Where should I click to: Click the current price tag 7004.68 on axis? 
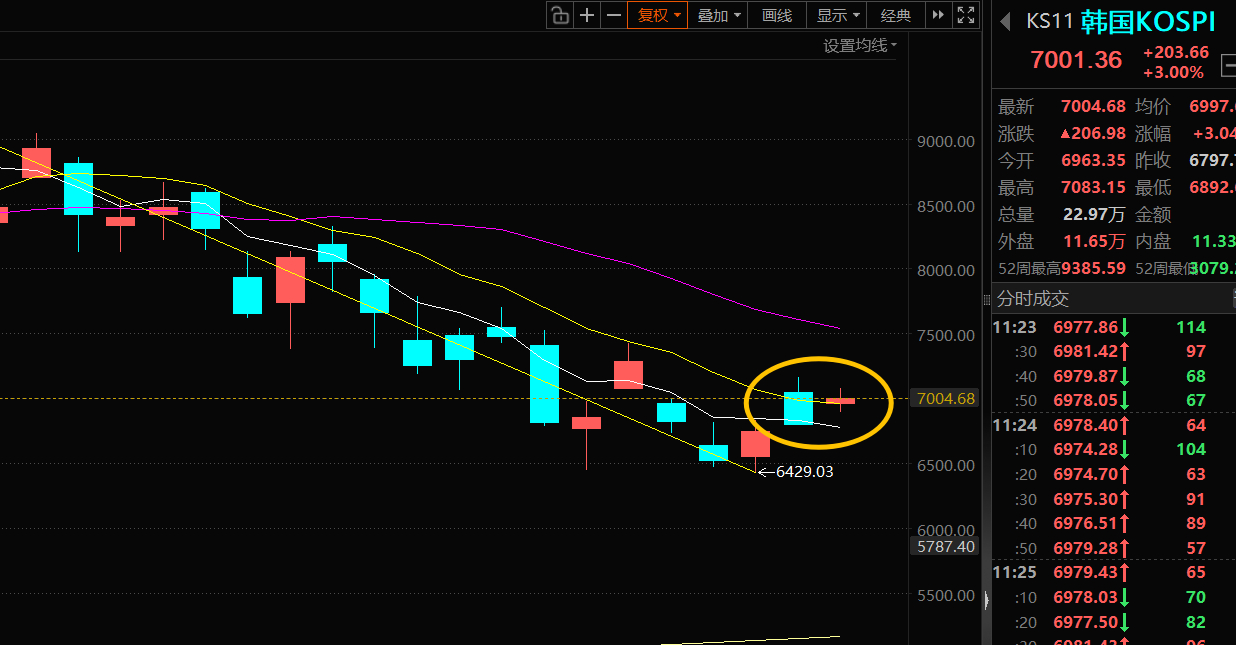[945, 399]
